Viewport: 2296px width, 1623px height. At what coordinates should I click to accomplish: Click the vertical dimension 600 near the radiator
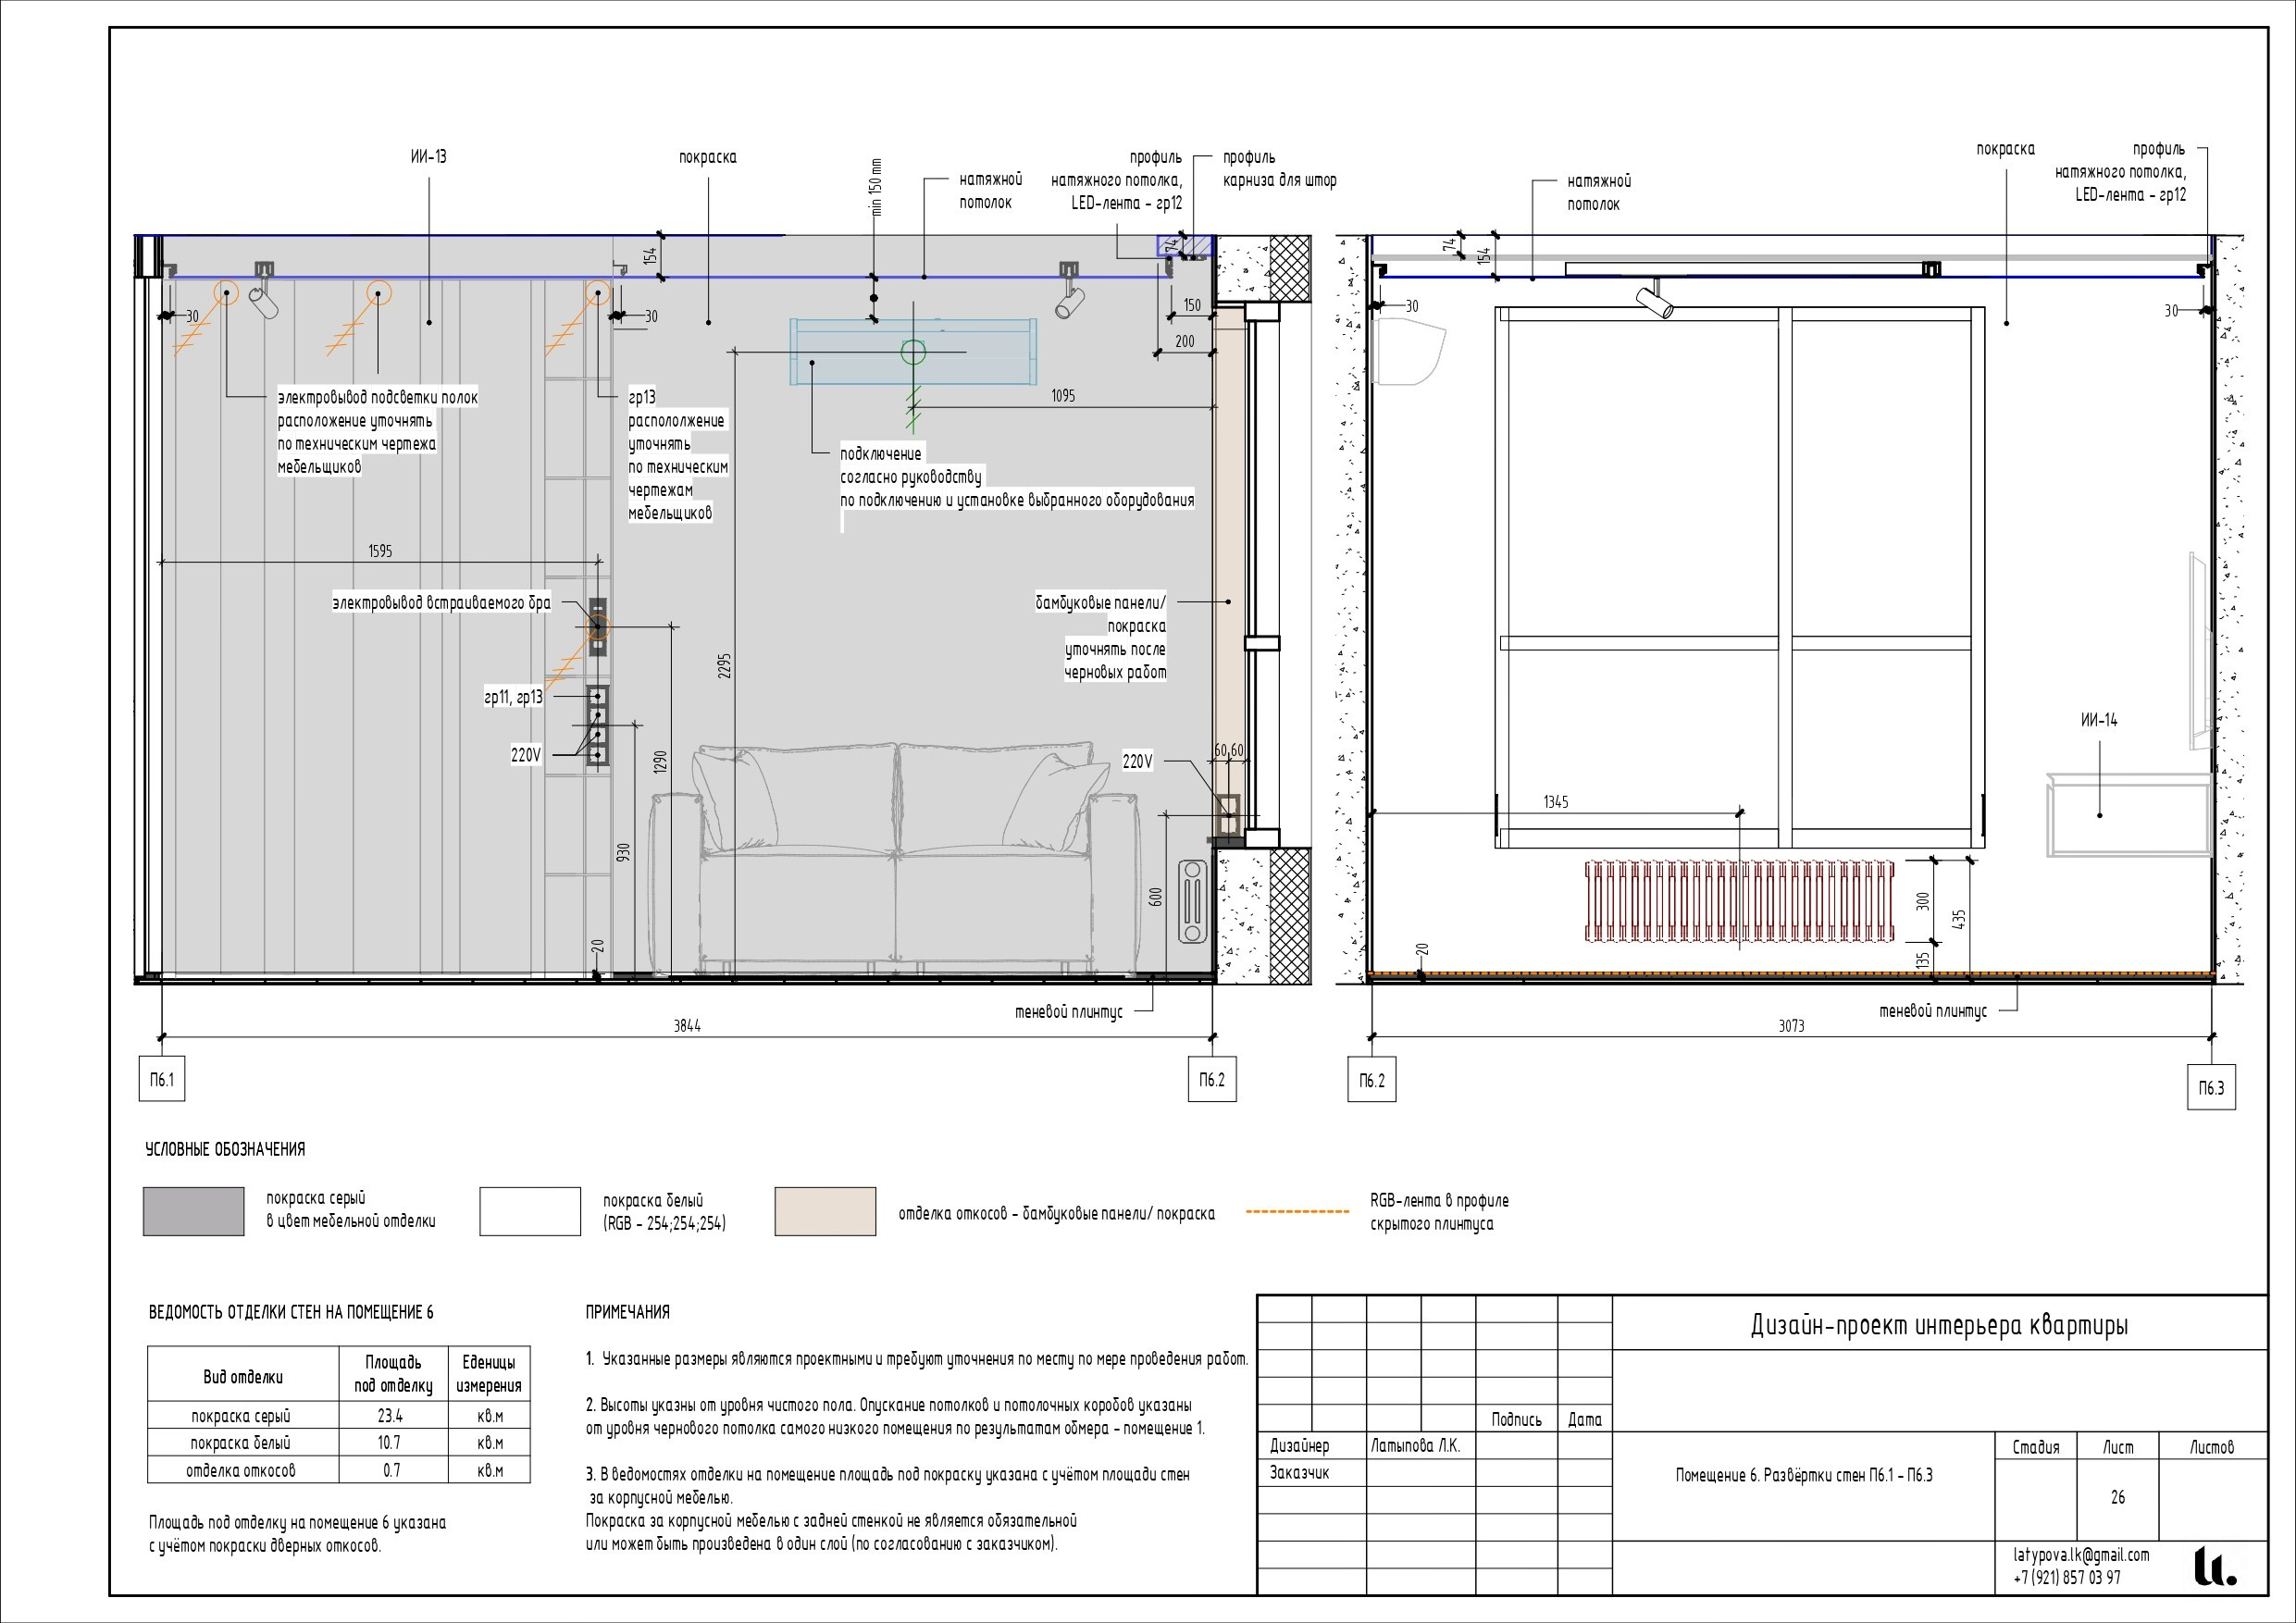click(x=1156, y=897)
